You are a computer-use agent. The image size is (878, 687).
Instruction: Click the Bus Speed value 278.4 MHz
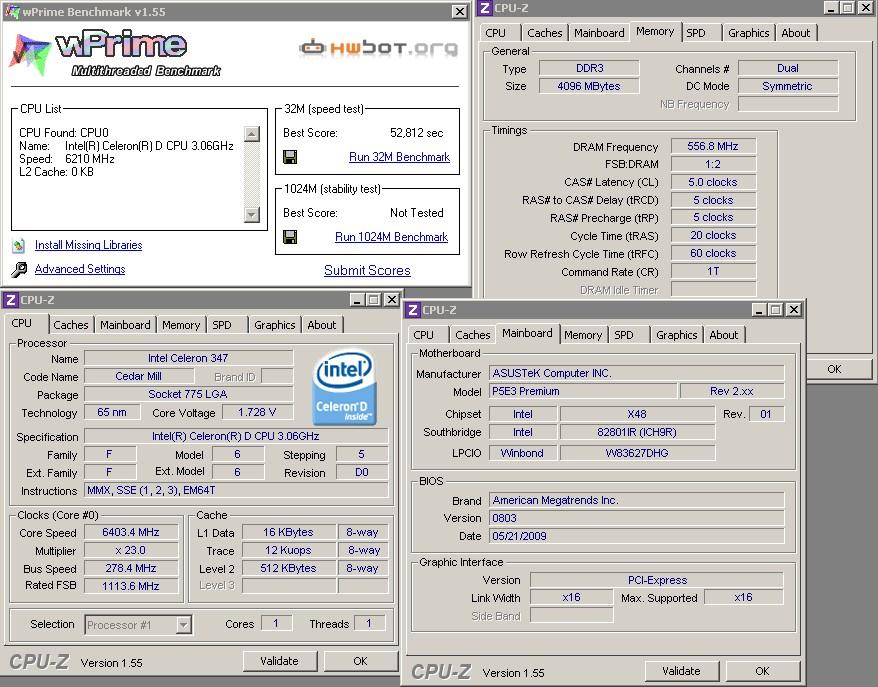coord(131,568)
